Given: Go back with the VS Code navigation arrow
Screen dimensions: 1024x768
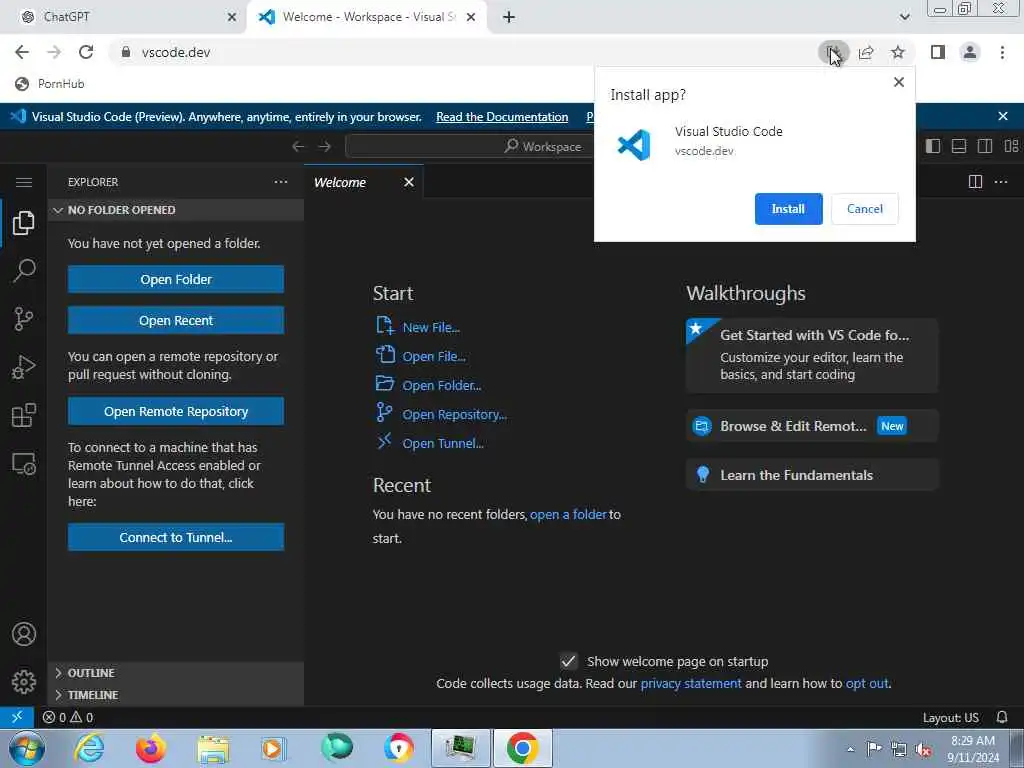Looking at the screenshot, I should click(x=298, y=146).
